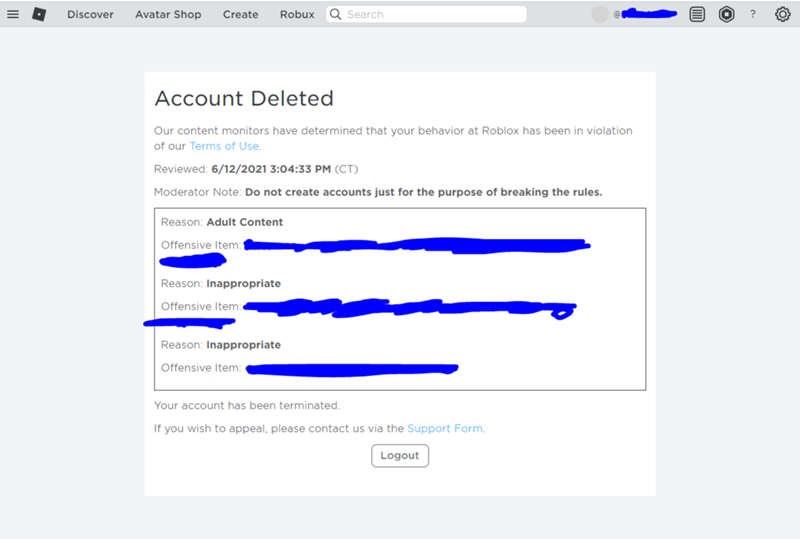Viewport: 800px width, 539px height.
Task: Select Create in the top navigation
Action: coord(240,15)
